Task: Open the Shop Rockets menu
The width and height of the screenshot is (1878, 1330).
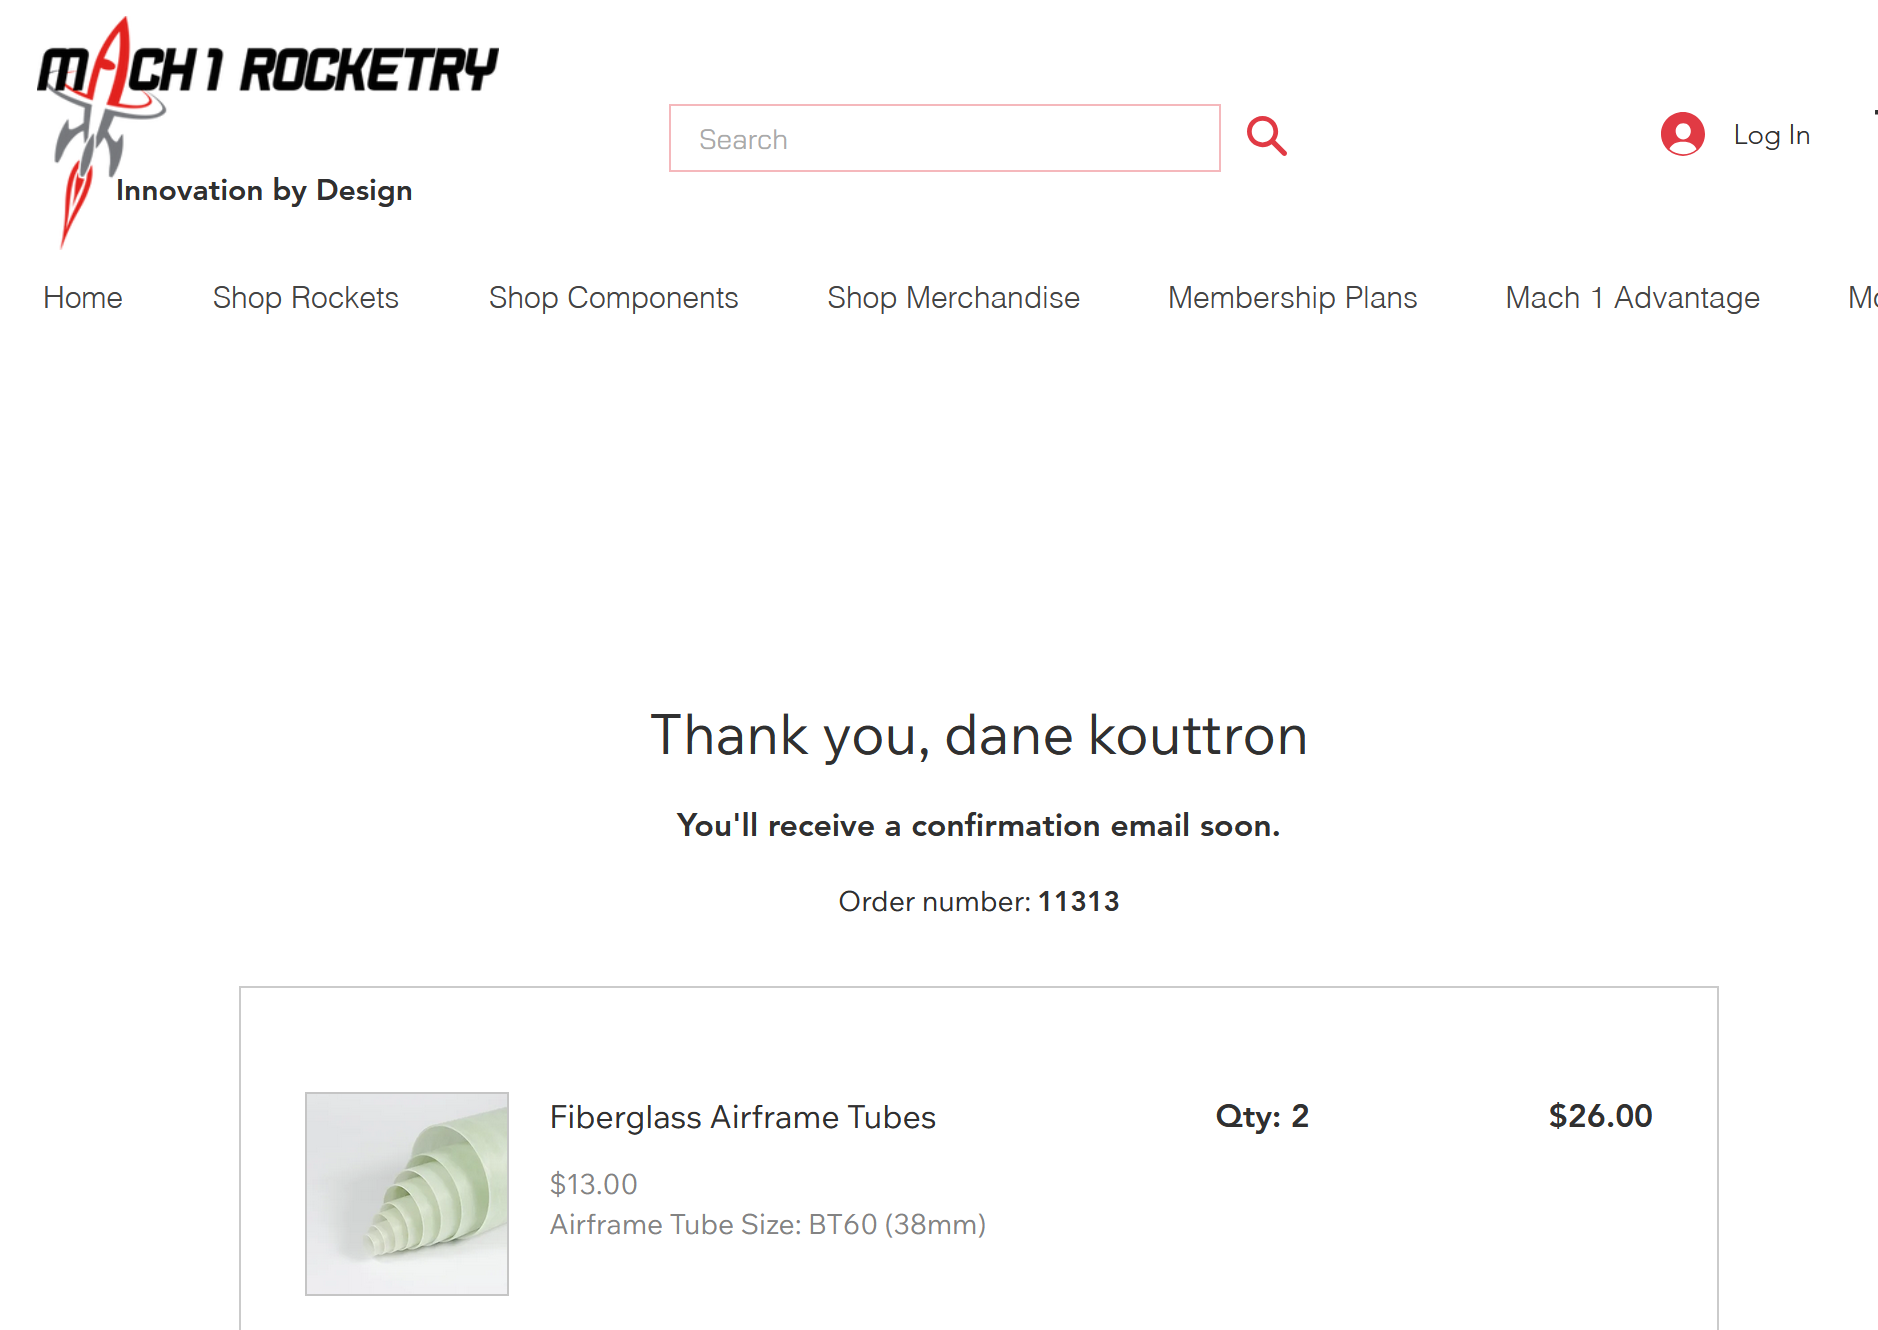Action: (x=306, y=298)
